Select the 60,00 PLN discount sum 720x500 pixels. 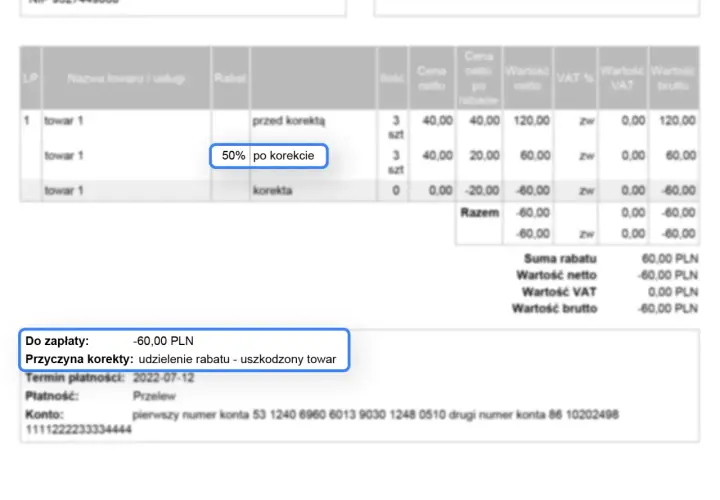pyautogui.click(x=670, y=258)
